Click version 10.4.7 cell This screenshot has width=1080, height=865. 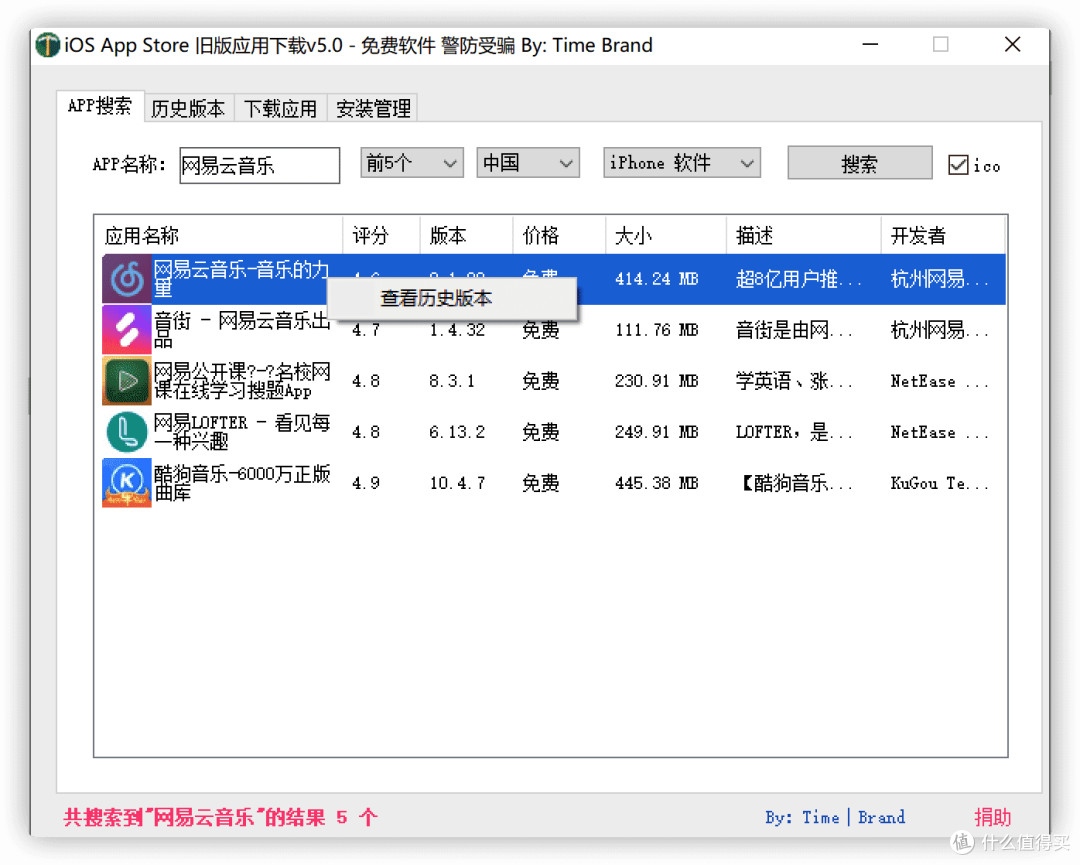(x=457, y=483)
